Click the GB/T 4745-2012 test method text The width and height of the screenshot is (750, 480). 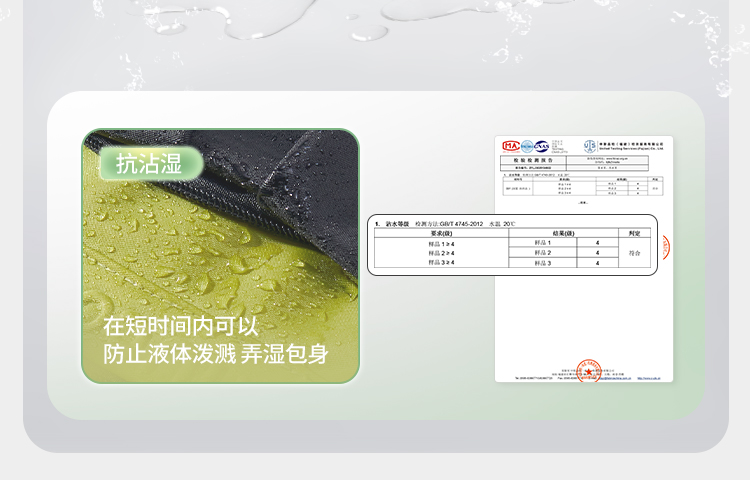coord(461,224)
